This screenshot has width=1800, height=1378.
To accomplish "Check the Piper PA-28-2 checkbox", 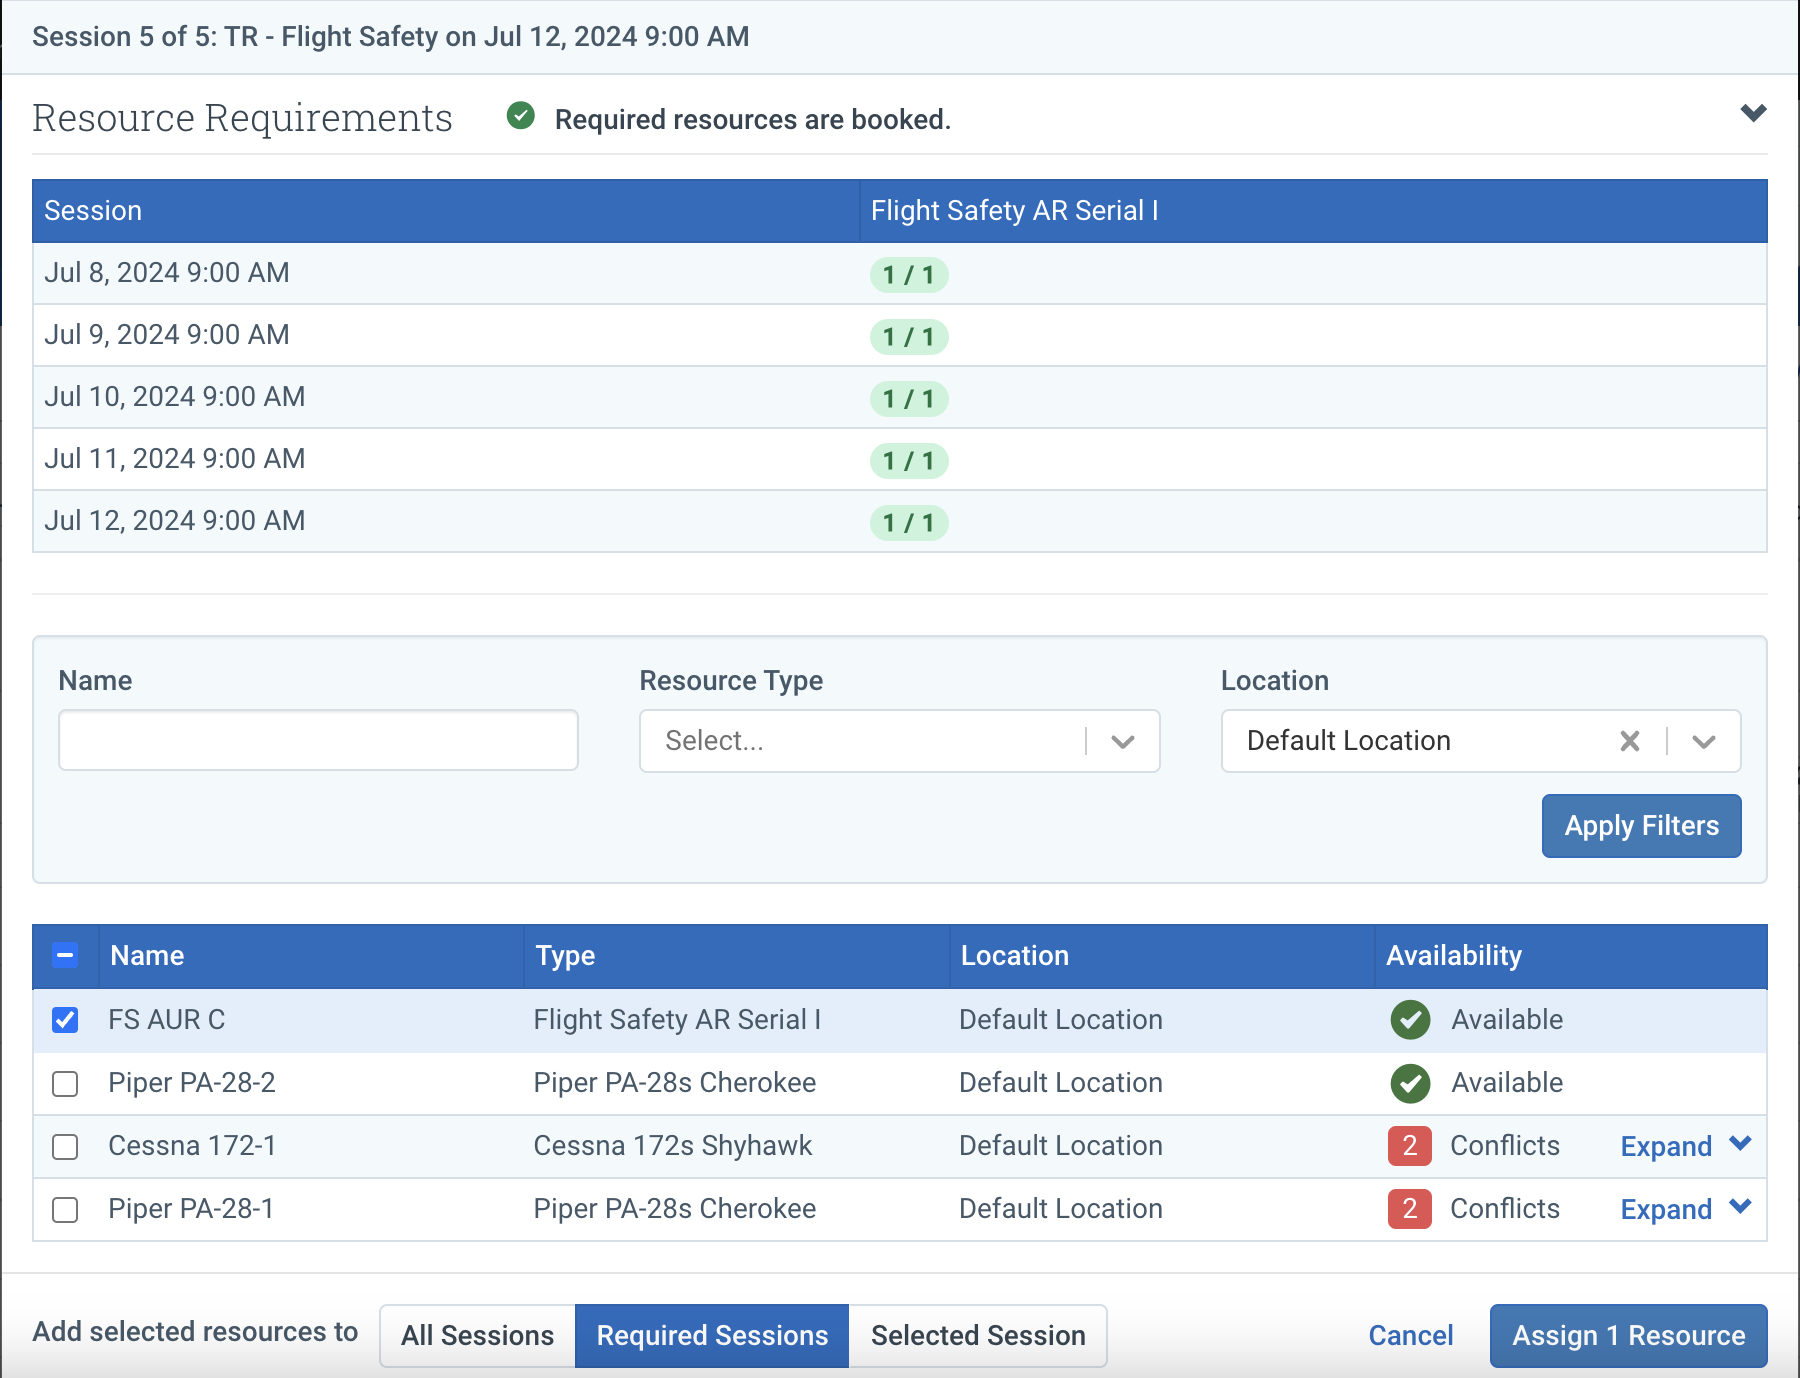I will (65, 1084).
